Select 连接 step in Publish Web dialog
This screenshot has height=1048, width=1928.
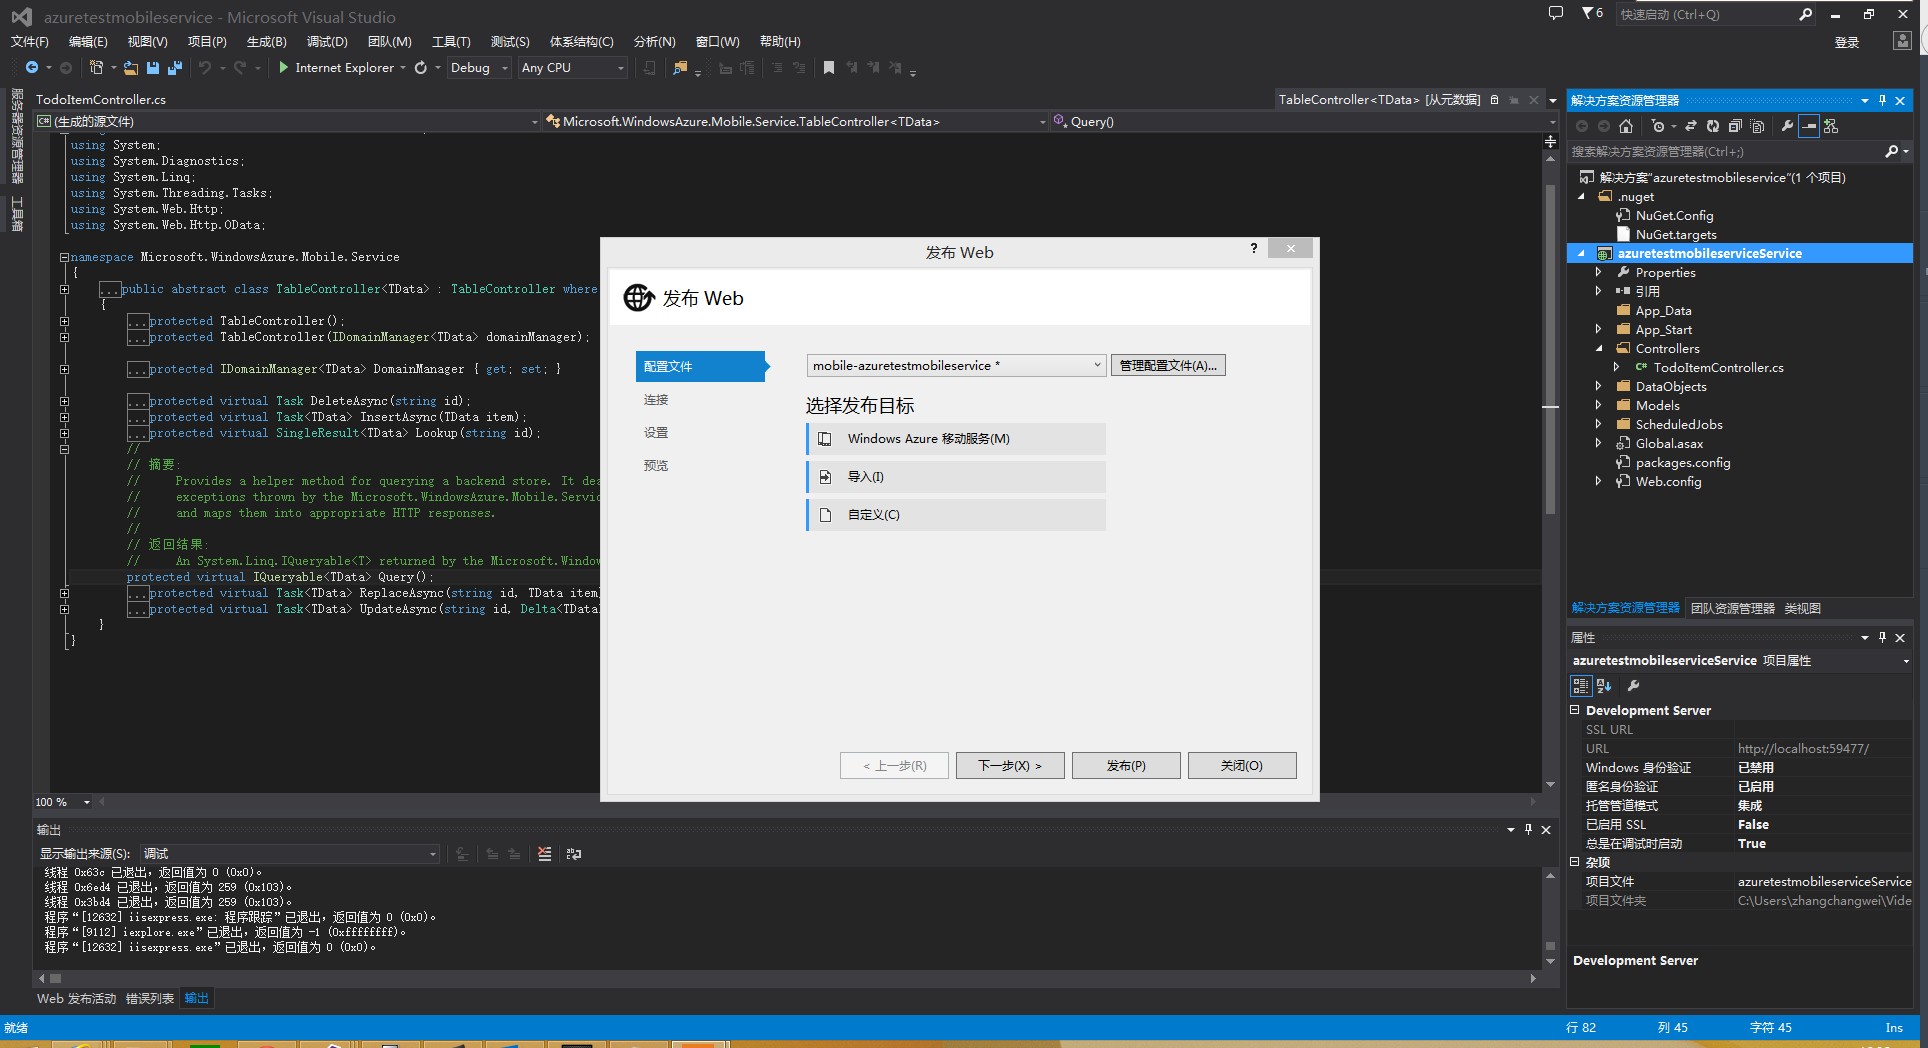pyautogui.click(x=656, y=399)
